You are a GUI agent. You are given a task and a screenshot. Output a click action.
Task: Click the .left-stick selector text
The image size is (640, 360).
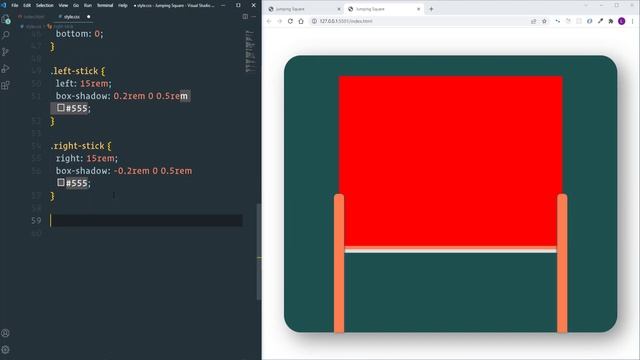tap(75, 71)
